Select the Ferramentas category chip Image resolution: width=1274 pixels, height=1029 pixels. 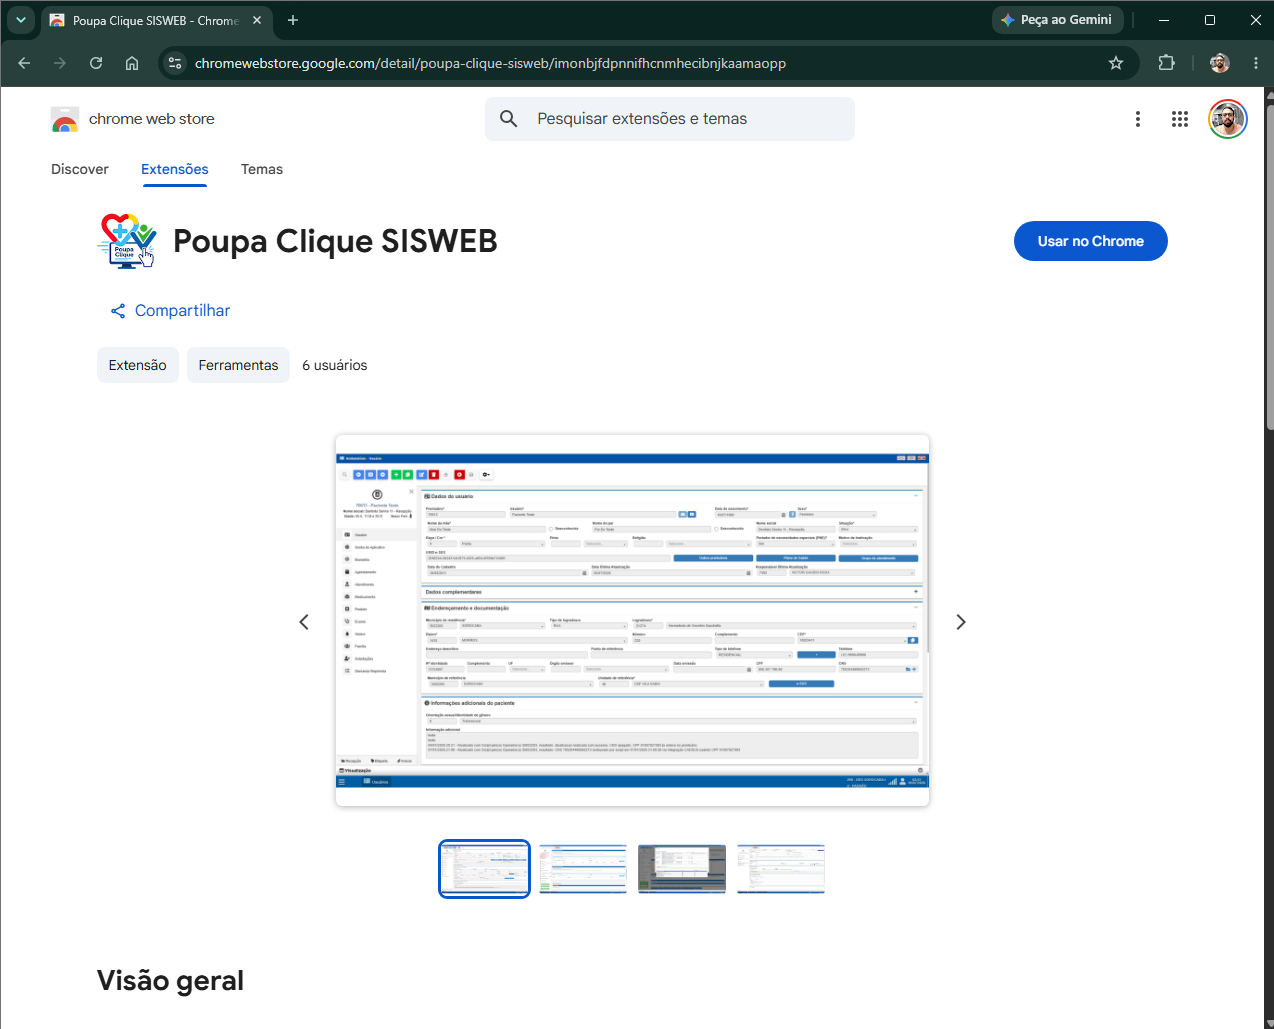click(x=238, y=365)
